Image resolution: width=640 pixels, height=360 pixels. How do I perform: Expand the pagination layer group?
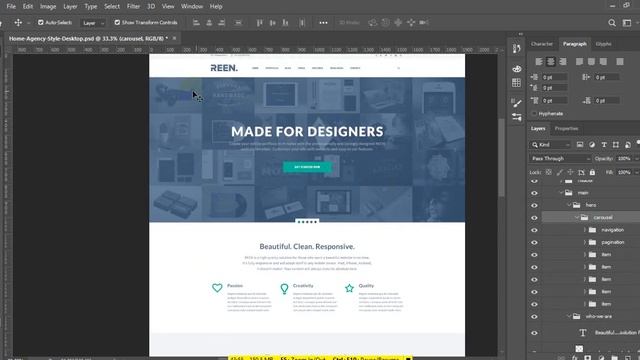[x=584, y=242]
